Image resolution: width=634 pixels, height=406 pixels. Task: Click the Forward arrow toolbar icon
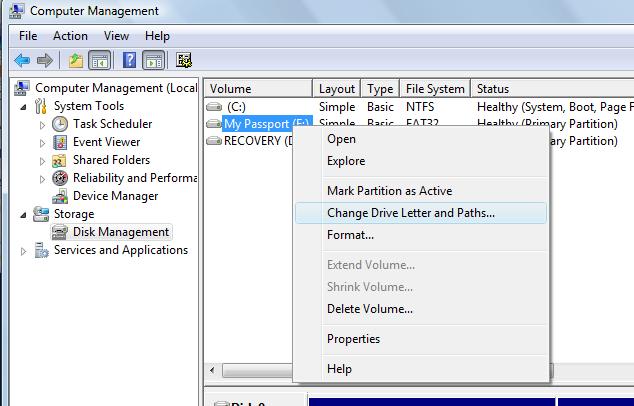(x=45, y=61)
